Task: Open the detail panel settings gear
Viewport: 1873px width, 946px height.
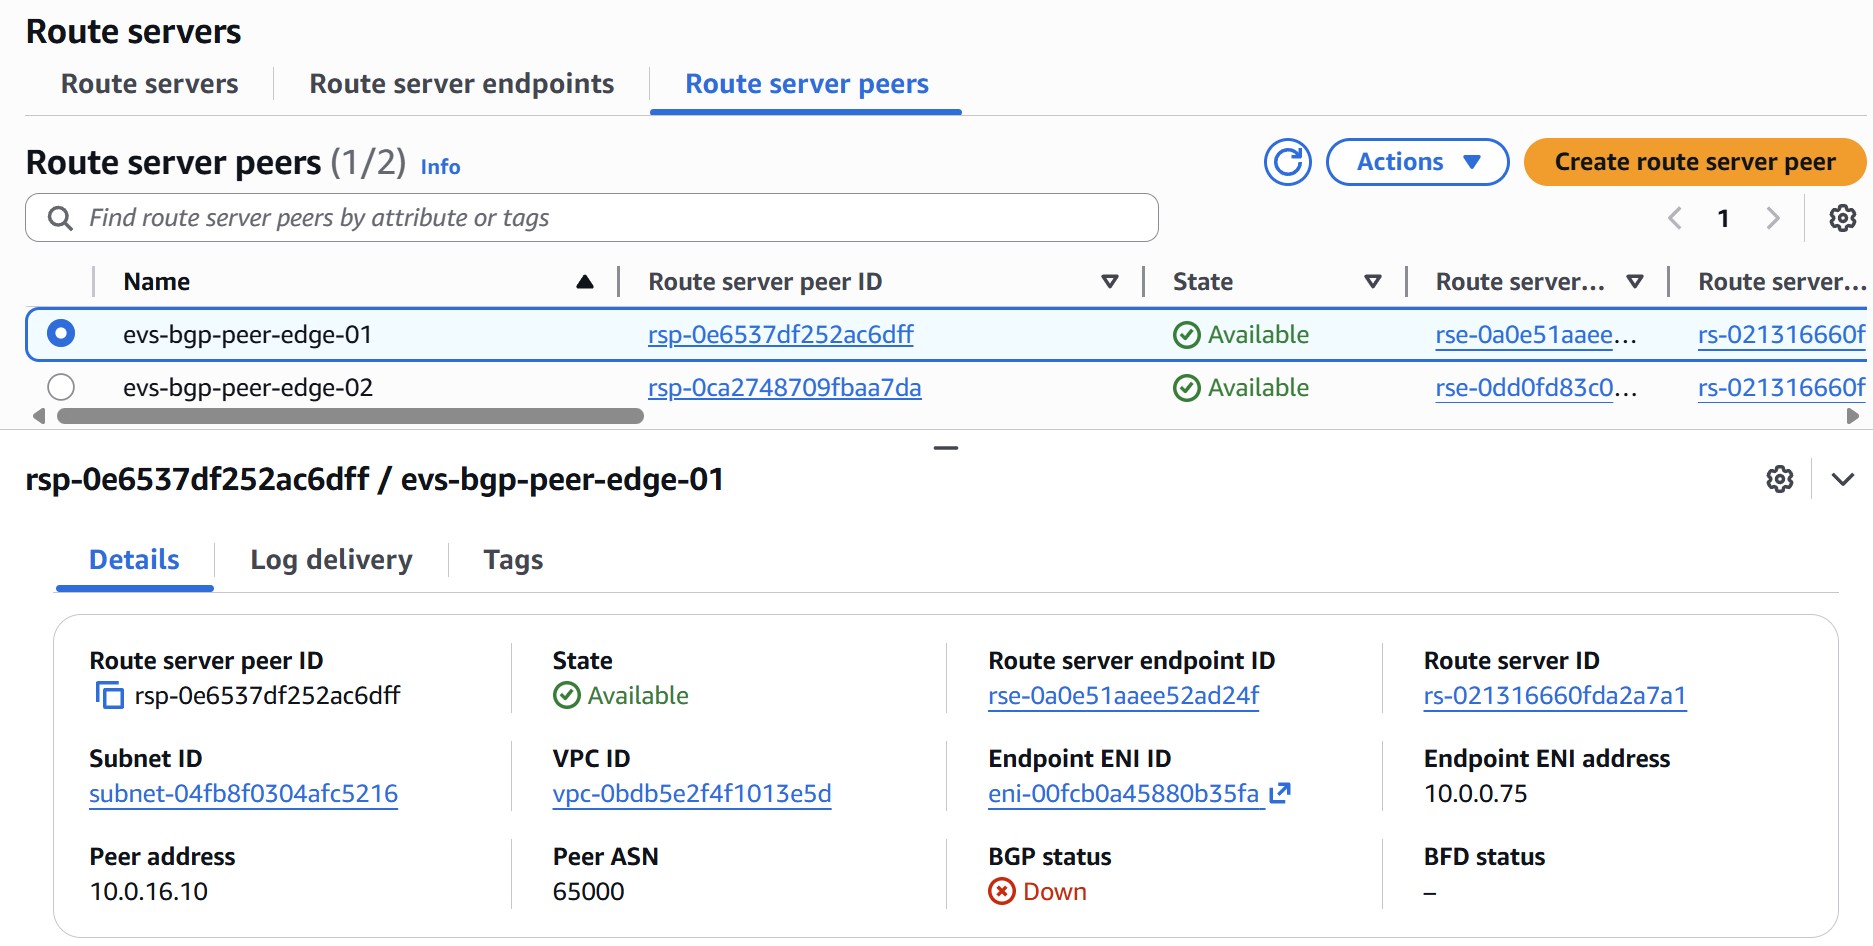Action: click(1781, 479)
